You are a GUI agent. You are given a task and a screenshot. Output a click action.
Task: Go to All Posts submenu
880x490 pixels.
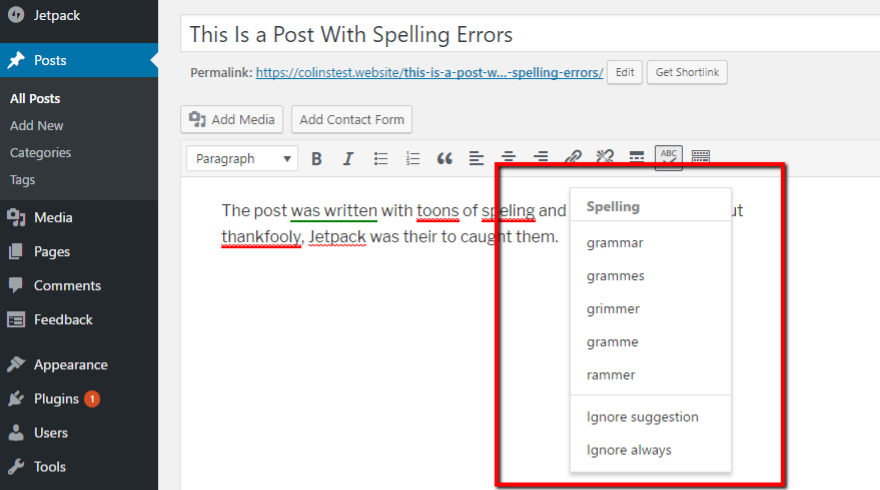point(35,99)
